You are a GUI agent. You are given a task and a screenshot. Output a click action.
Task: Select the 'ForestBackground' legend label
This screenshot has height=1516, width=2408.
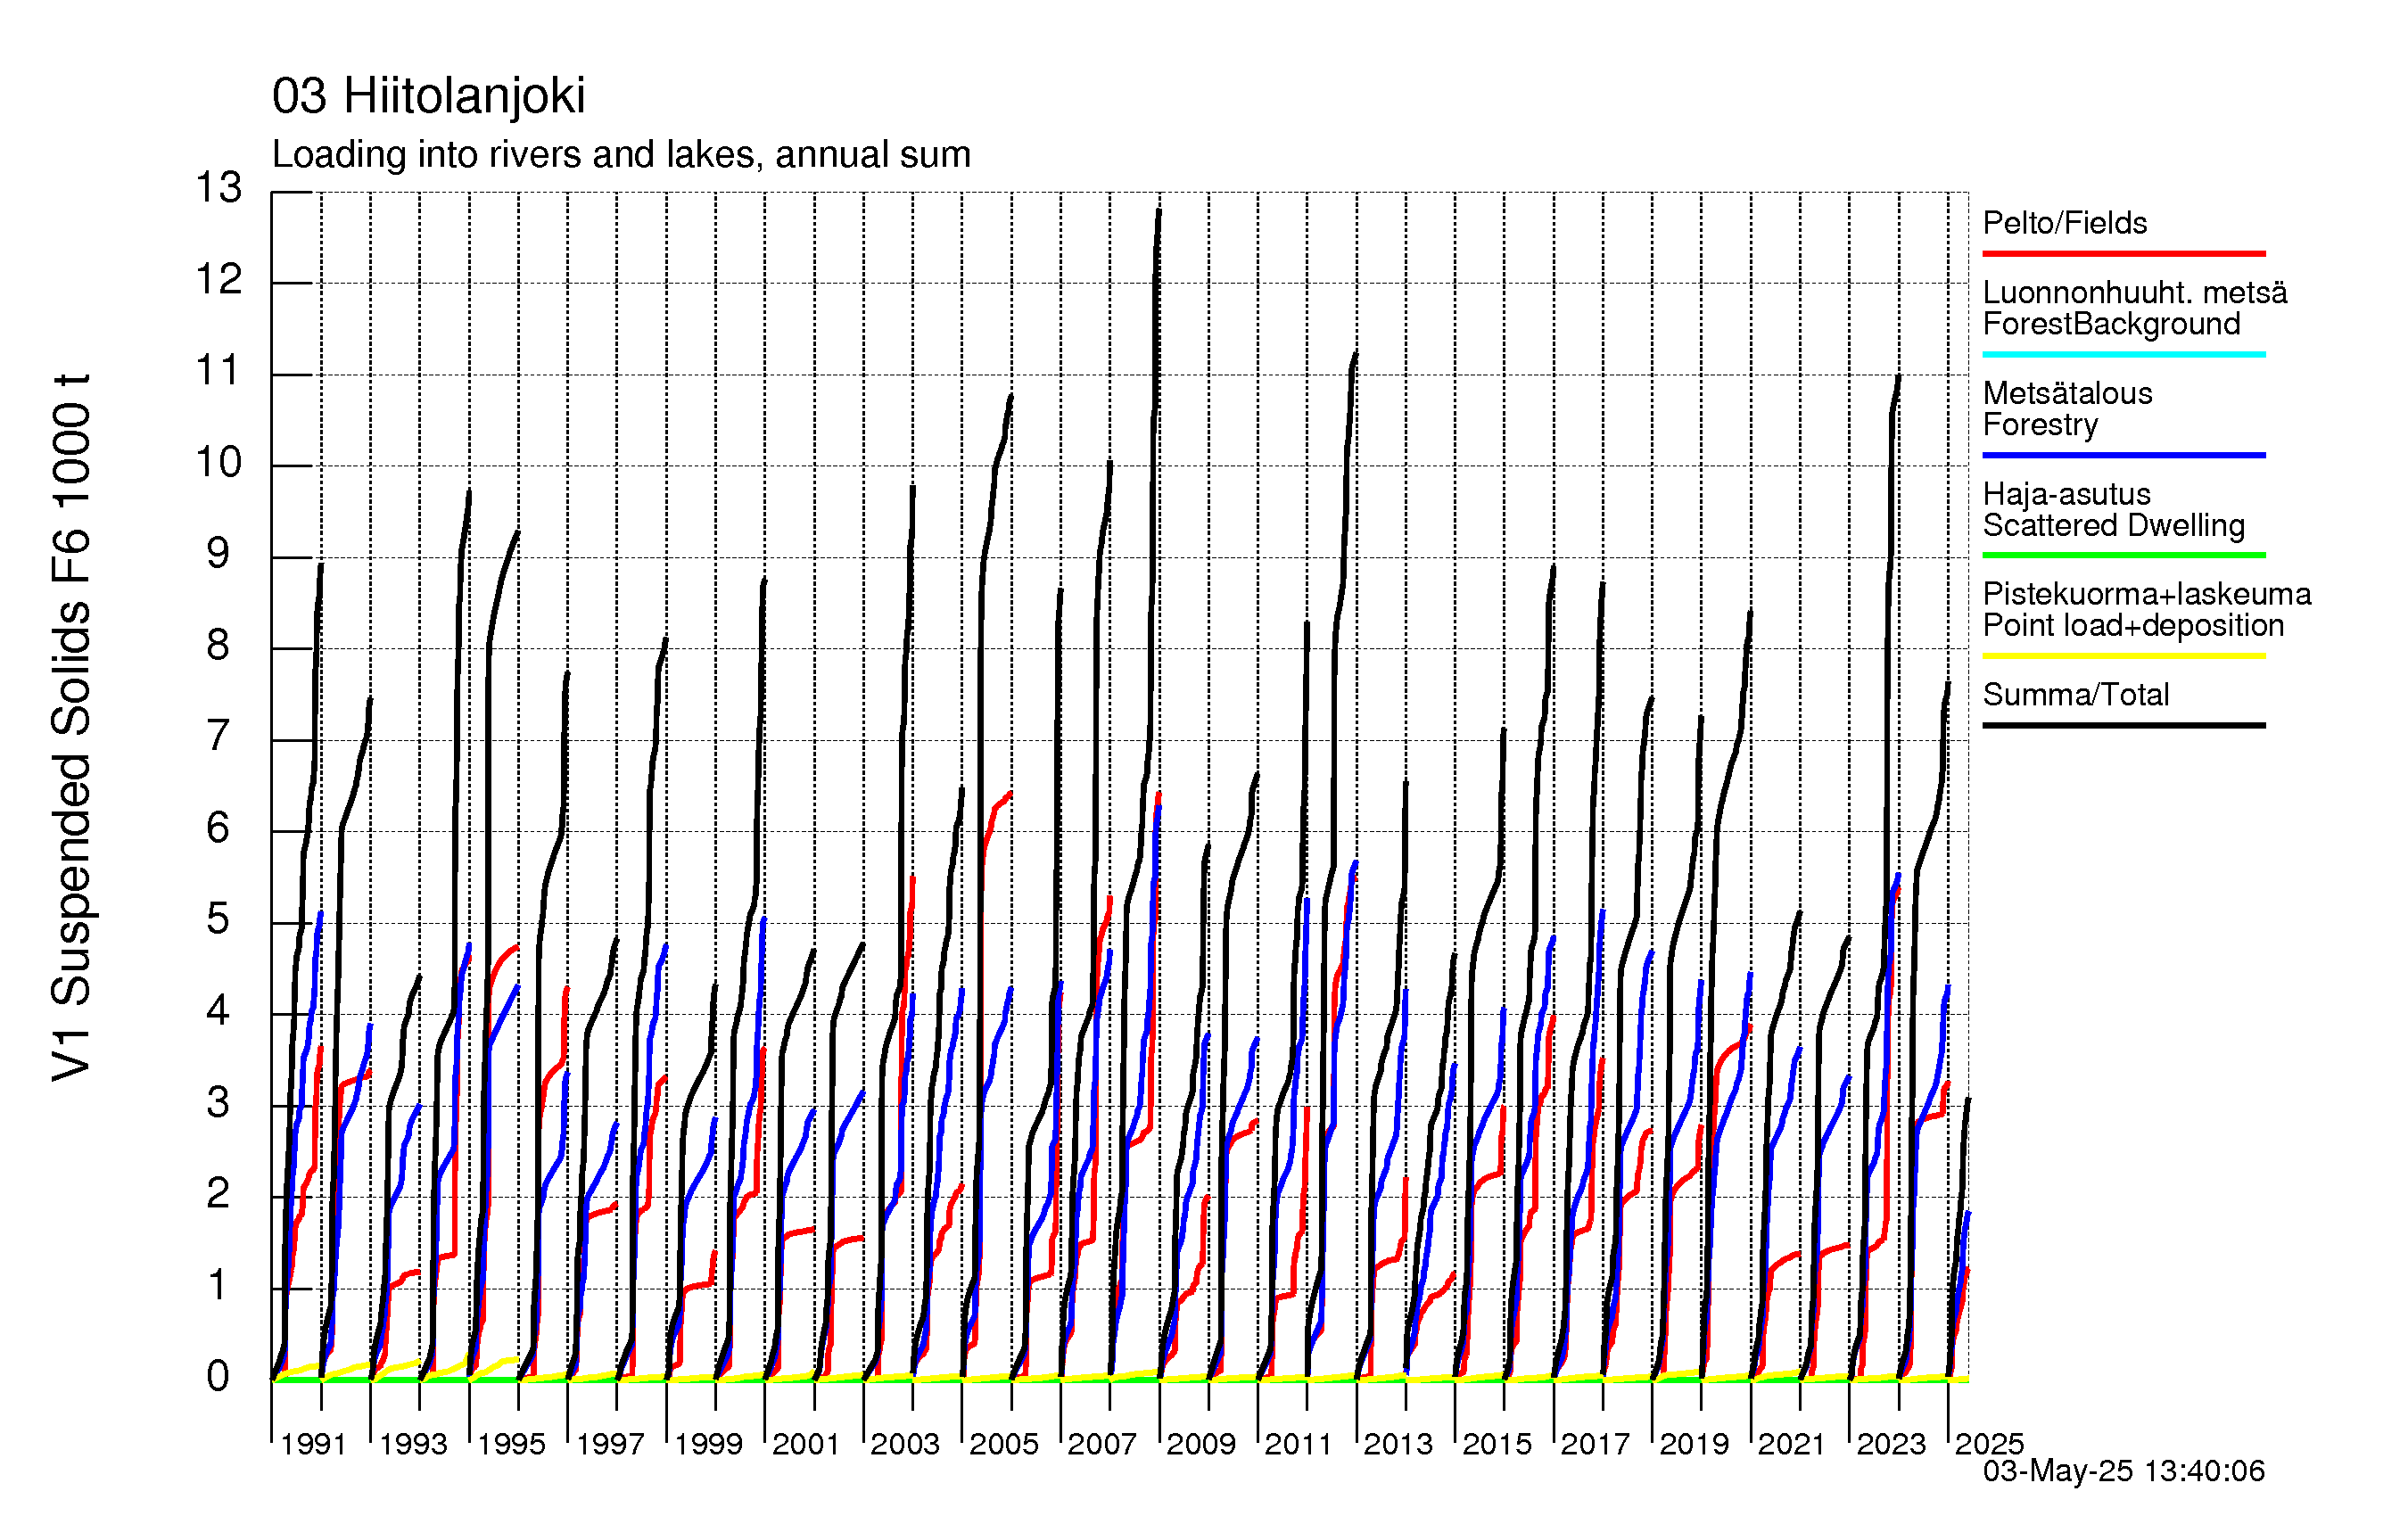2112,324
